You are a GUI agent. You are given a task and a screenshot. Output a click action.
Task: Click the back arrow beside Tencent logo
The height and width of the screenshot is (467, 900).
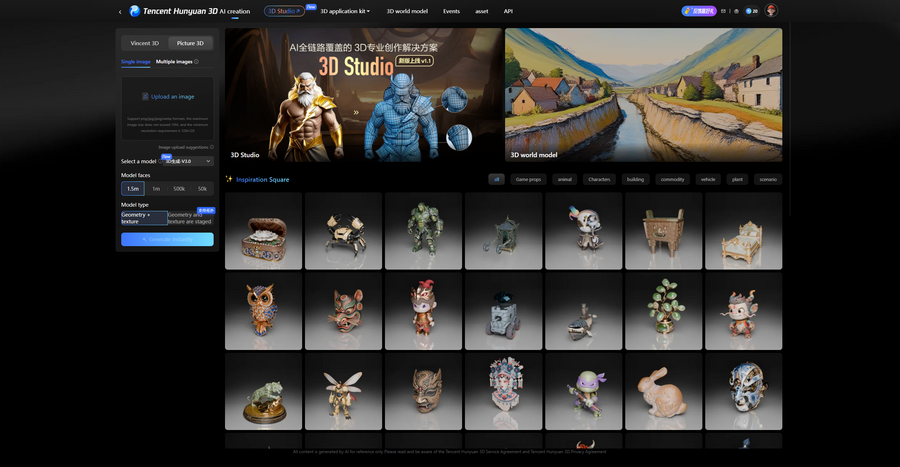tap(120, 11)
